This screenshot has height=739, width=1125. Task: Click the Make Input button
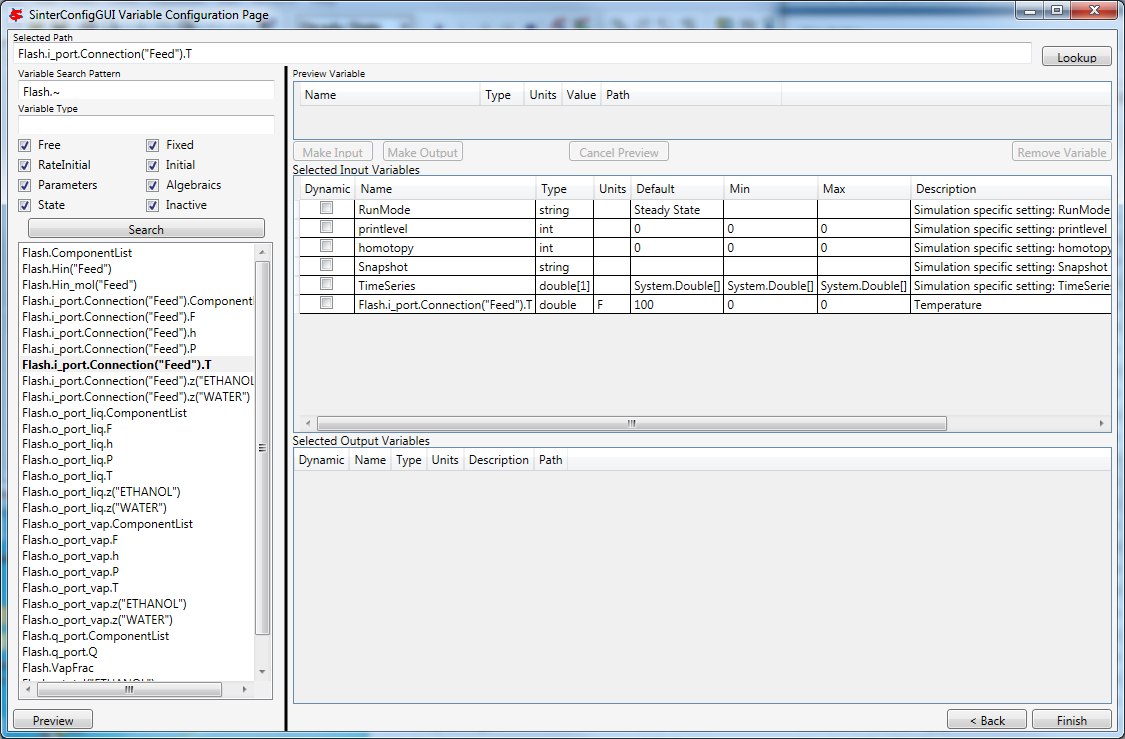[x=333, y=152]
